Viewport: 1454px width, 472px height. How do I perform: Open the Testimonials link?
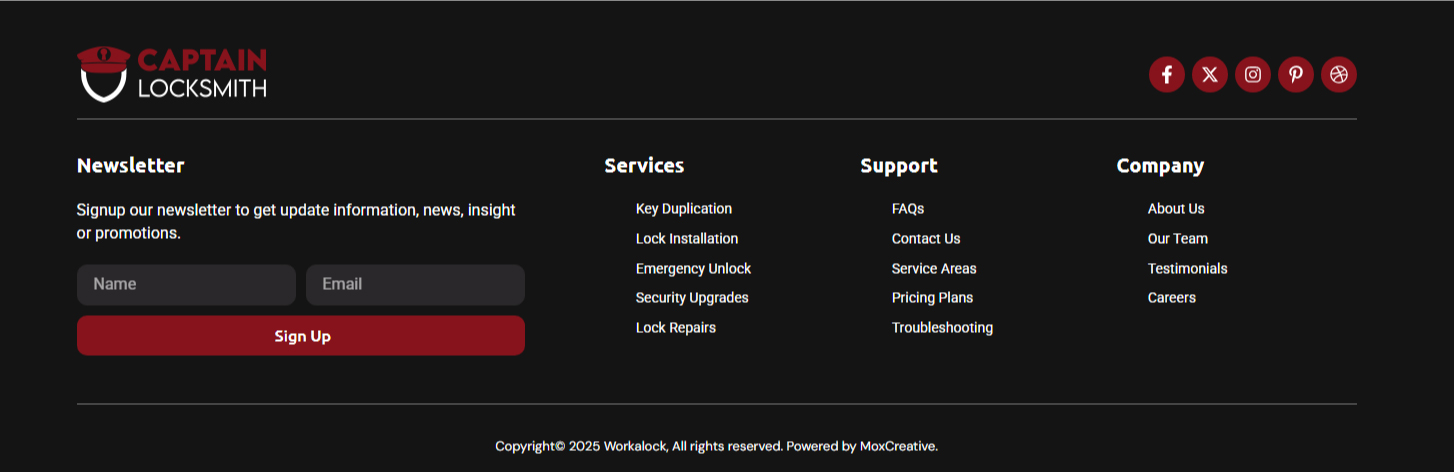click(1187, 269)
